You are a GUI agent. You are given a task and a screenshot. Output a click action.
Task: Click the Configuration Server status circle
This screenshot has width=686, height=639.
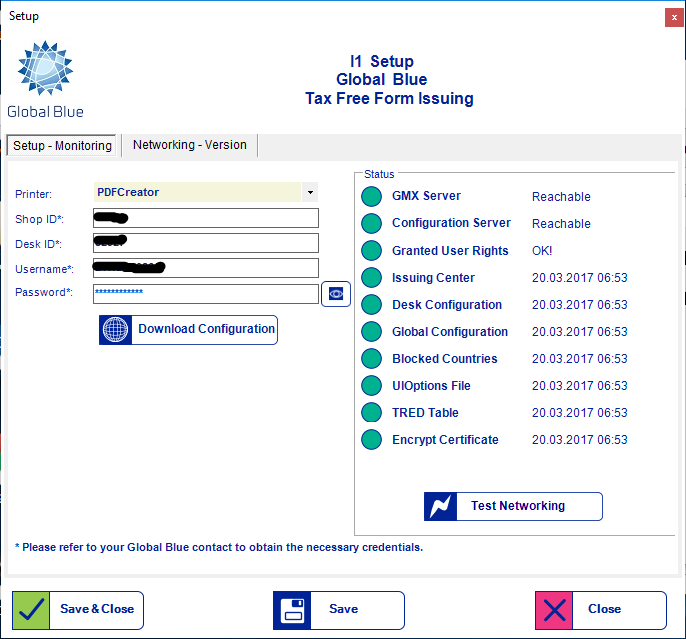[x=372, y=224]
